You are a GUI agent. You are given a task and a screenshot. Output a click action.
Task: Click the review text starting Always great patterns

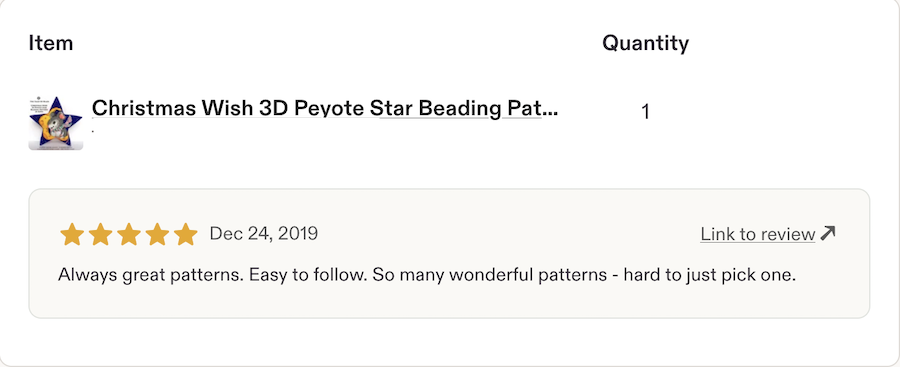tap(426, 275)
